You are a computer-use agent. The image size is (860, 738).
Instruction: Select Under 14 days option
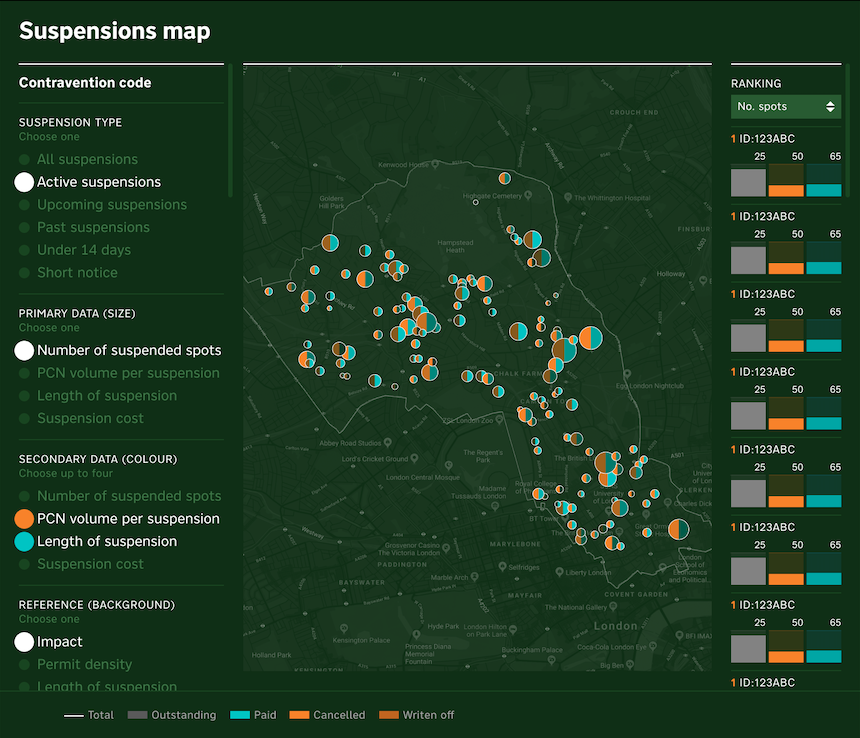[75, 250]
